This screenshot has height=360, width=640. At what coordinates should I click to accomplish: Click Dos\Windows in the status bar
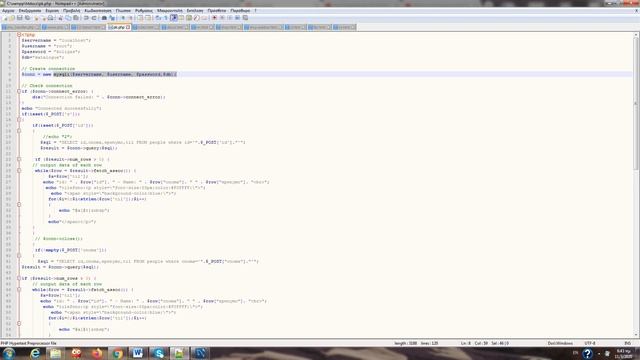click(560, 343)
